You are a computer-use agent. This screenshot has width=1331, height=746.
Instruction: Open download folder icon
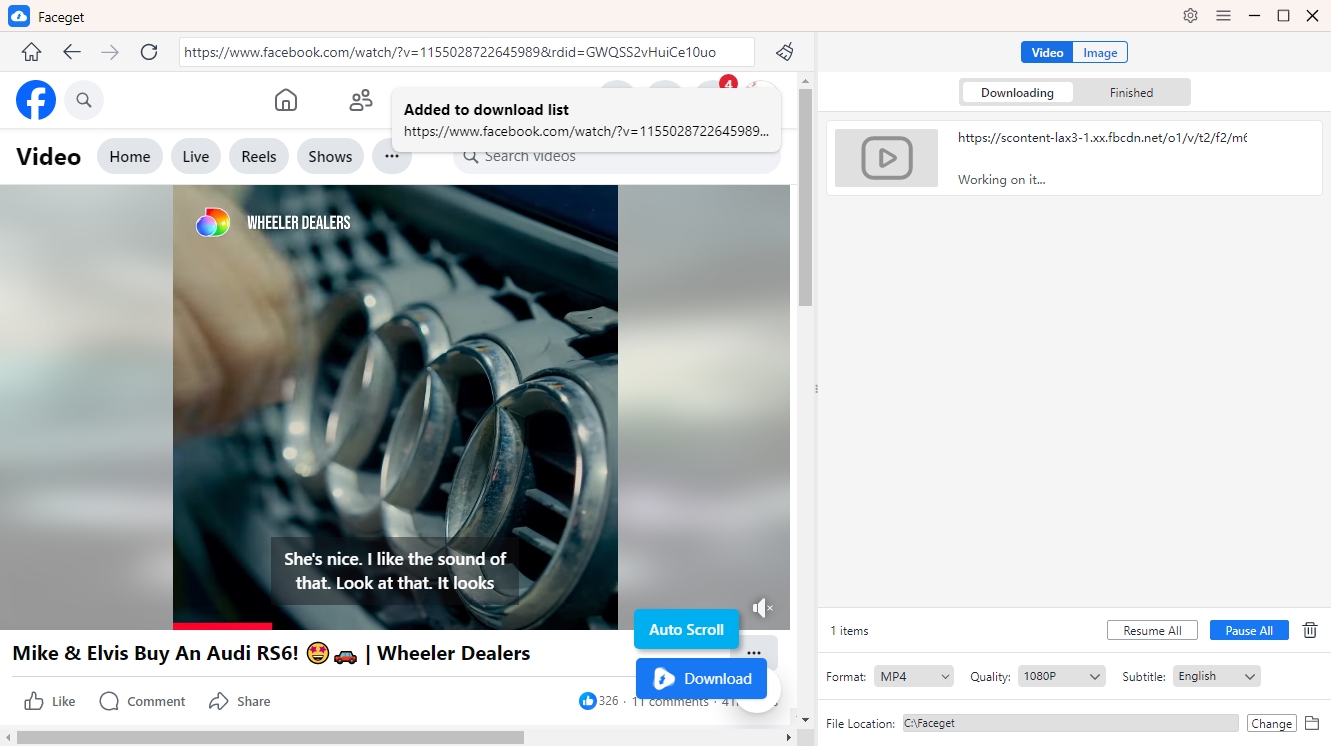pyautogui.click(x=1313, y=723)
